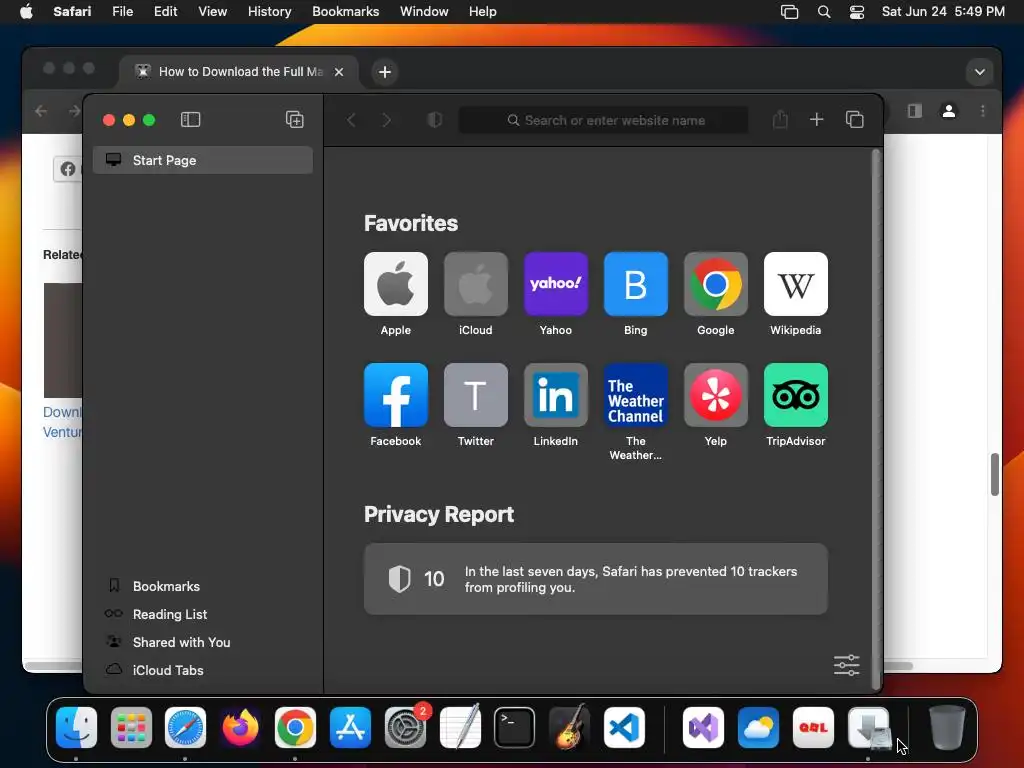Open iCloud Tabs in the sidebar
Screen dimensions: 1024x768
[168, 671]
